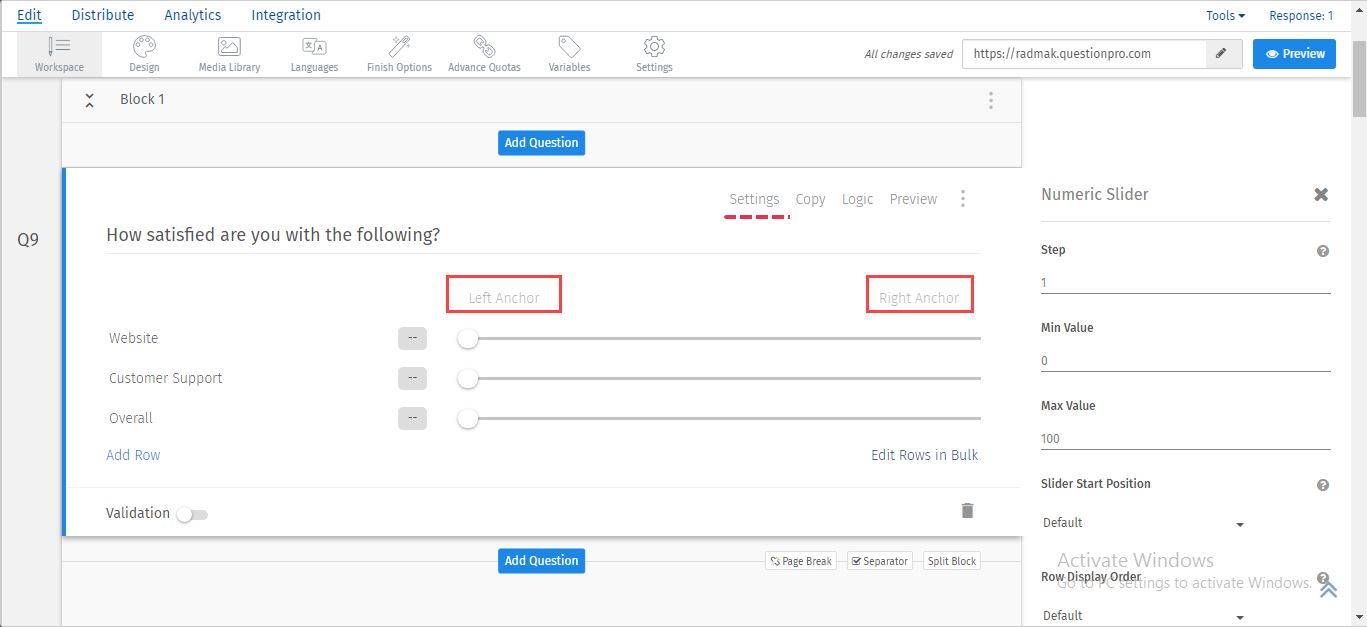Open Advance Quotas settings

click(x=484, y=53)
